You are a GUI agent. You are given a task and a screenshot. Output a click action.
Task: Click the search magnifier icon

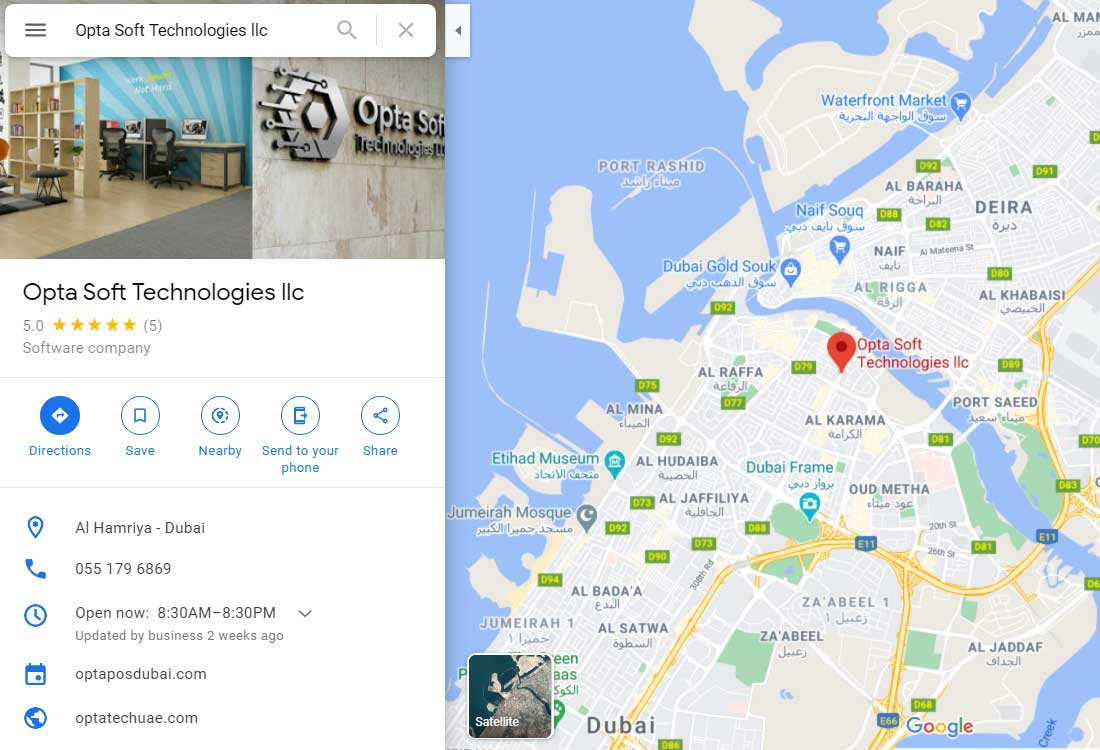pos(347,30)
